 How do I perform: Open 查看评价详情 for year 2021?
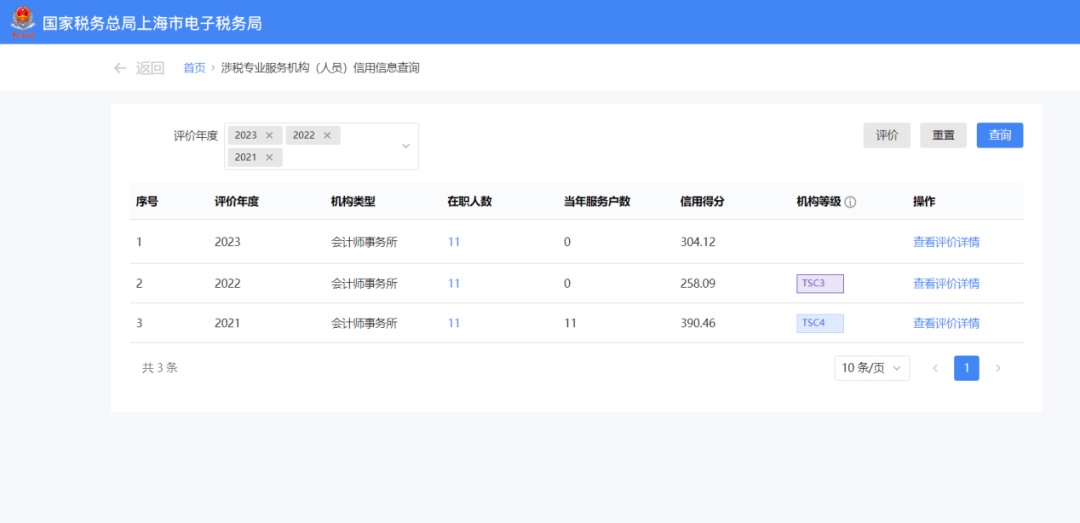coord(945,323)
